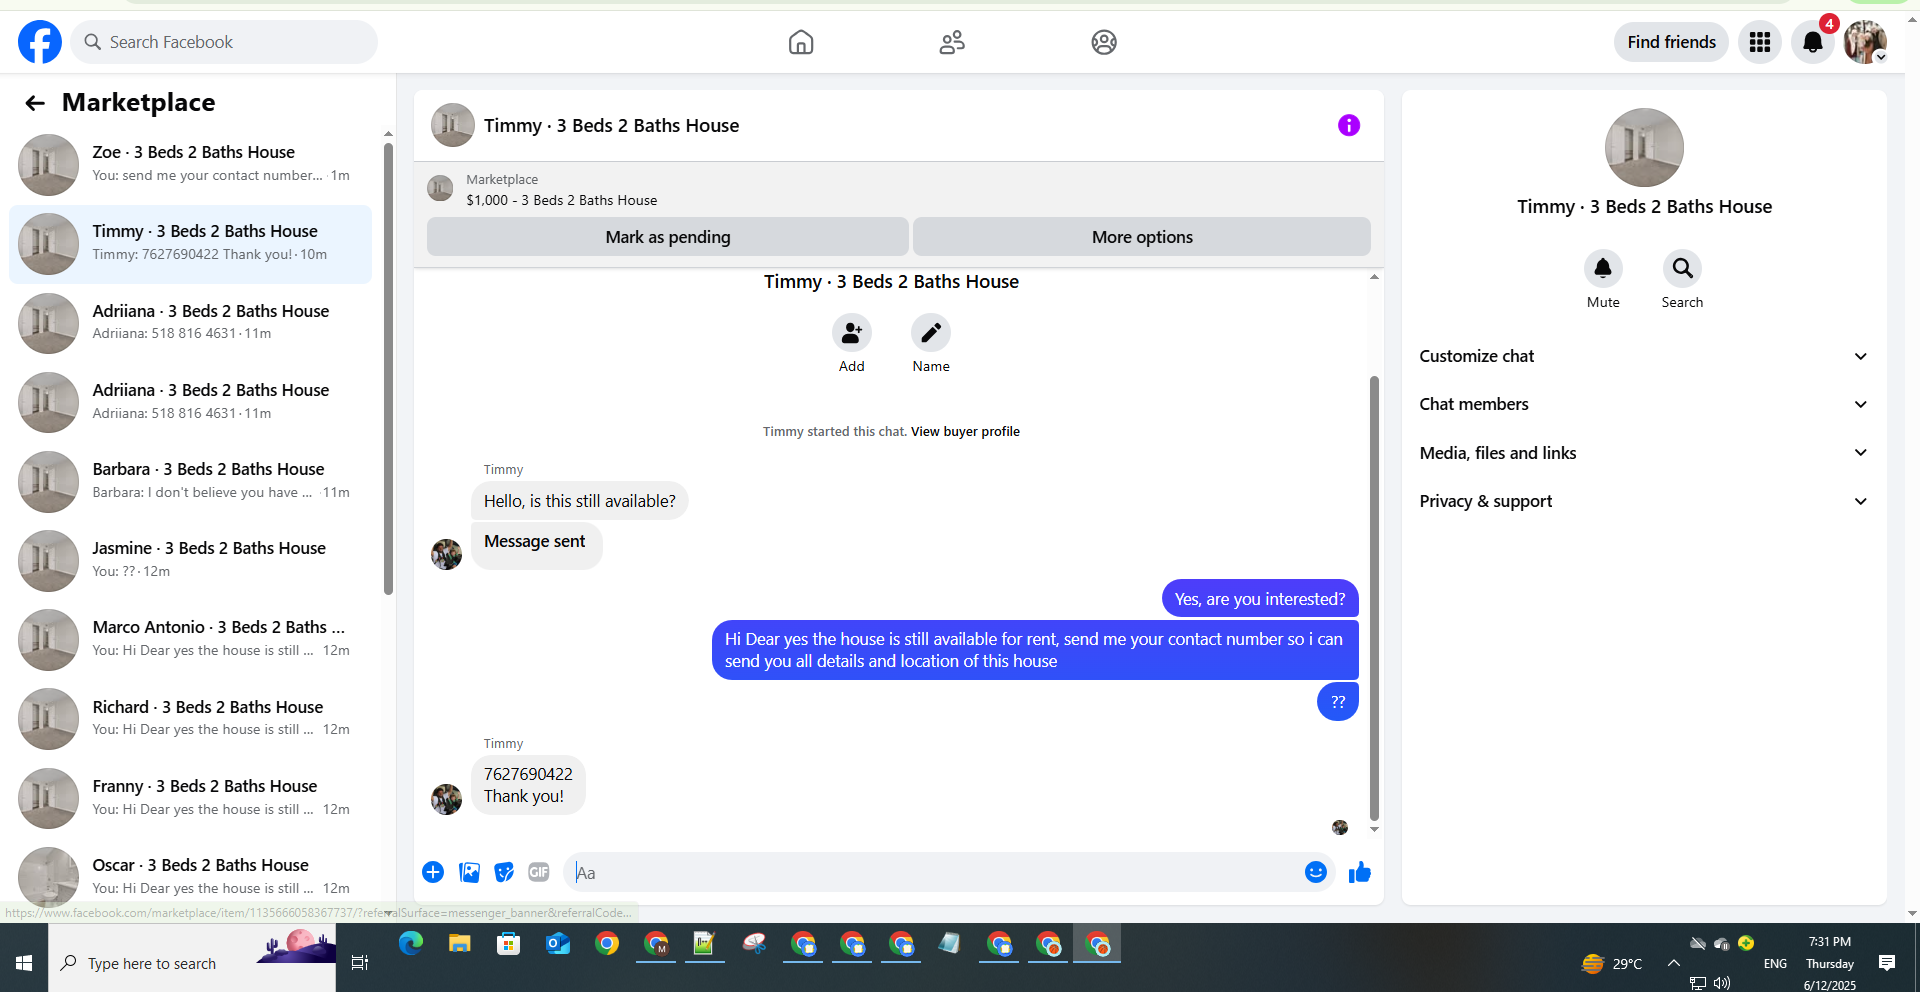Viewport: 1920px width, 992px height.
Task: Show hidden system tray icons
Action: pos(1673,963)
